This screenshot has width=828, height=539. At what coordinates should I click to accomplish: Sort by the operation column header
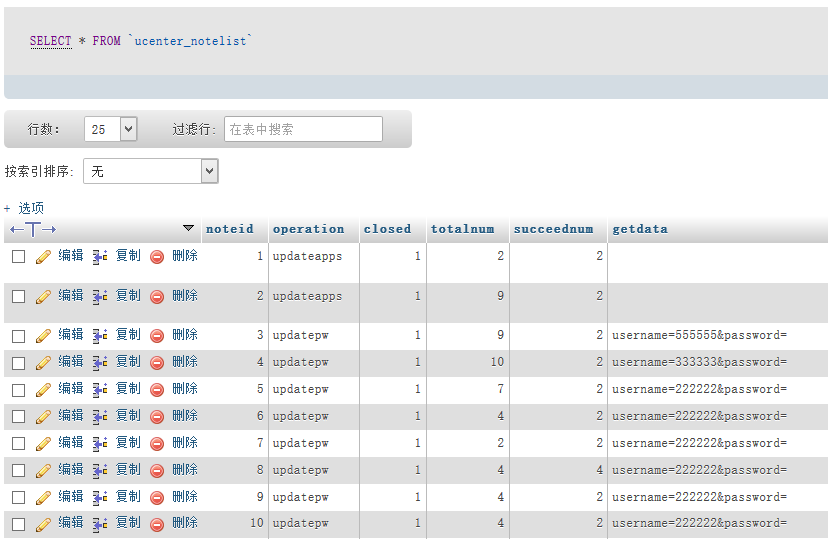coord(308,229)
